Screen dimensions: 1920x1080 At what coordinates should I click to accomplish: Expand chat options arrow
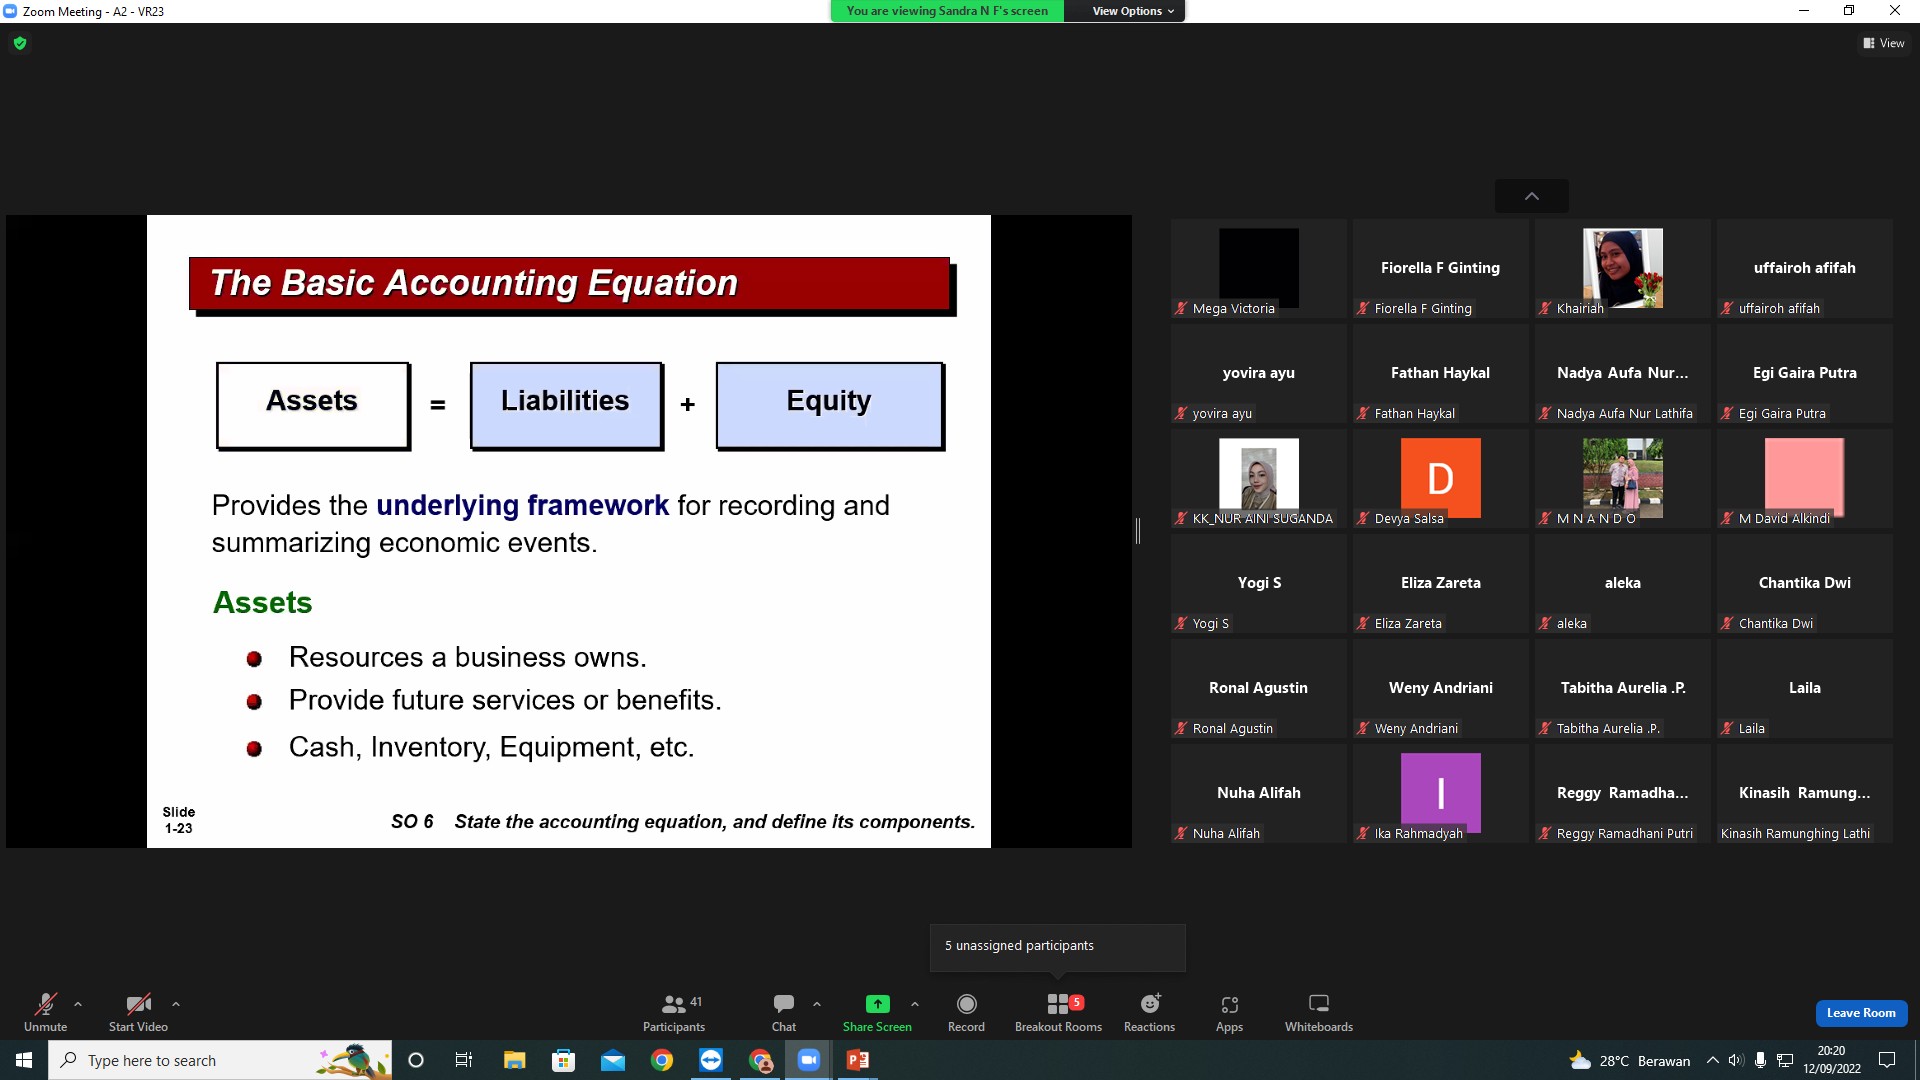817,1004
